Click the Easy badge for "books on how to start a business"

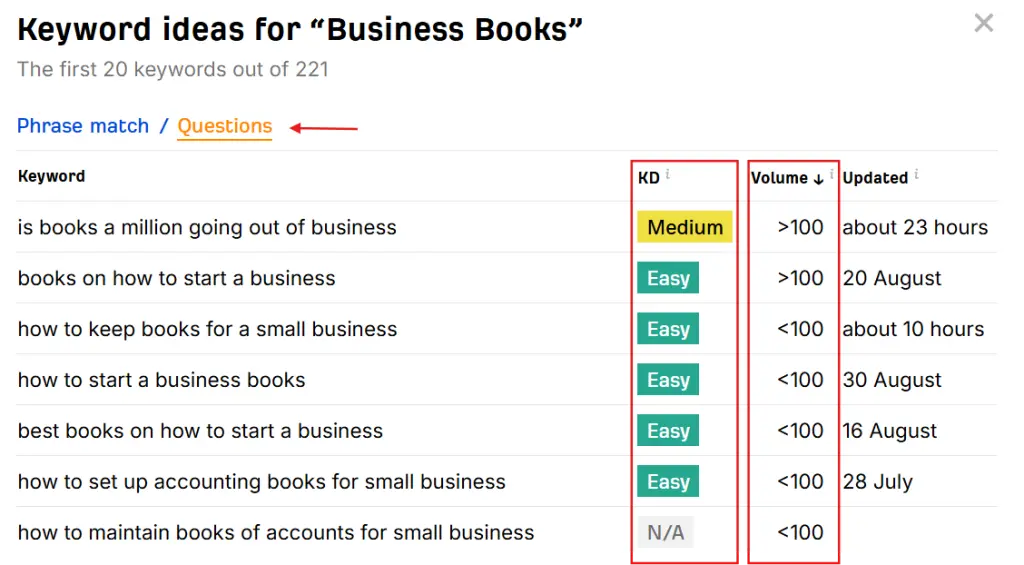click(x=668, y=278)
